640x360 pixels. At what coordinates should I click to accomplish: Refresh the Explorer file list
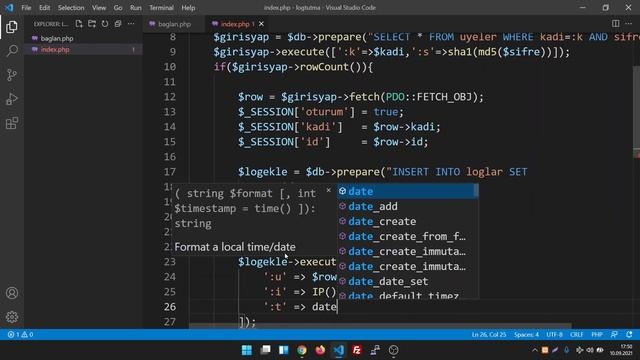pyautogui.click(x=105, y=24)
